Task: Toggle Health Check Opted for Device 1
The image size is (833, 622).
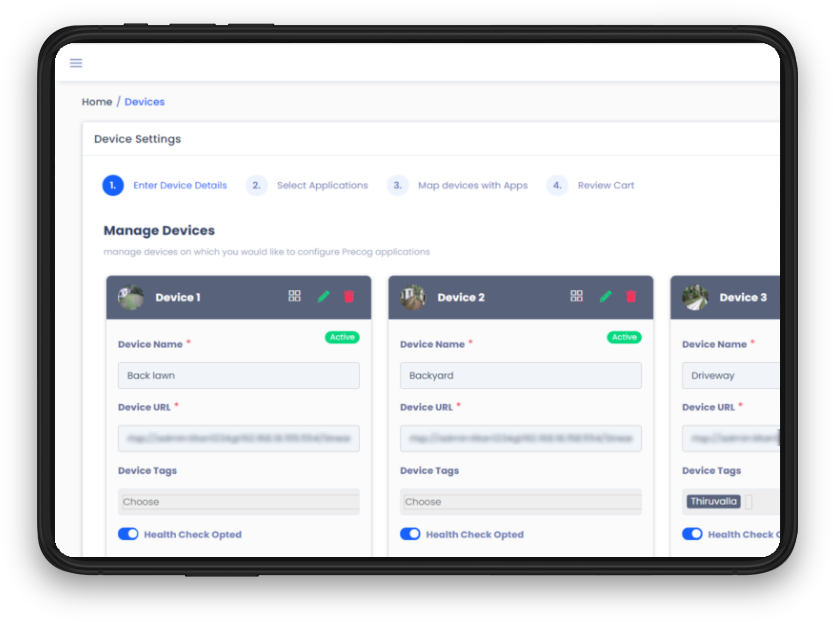Action: coord(128,534)
